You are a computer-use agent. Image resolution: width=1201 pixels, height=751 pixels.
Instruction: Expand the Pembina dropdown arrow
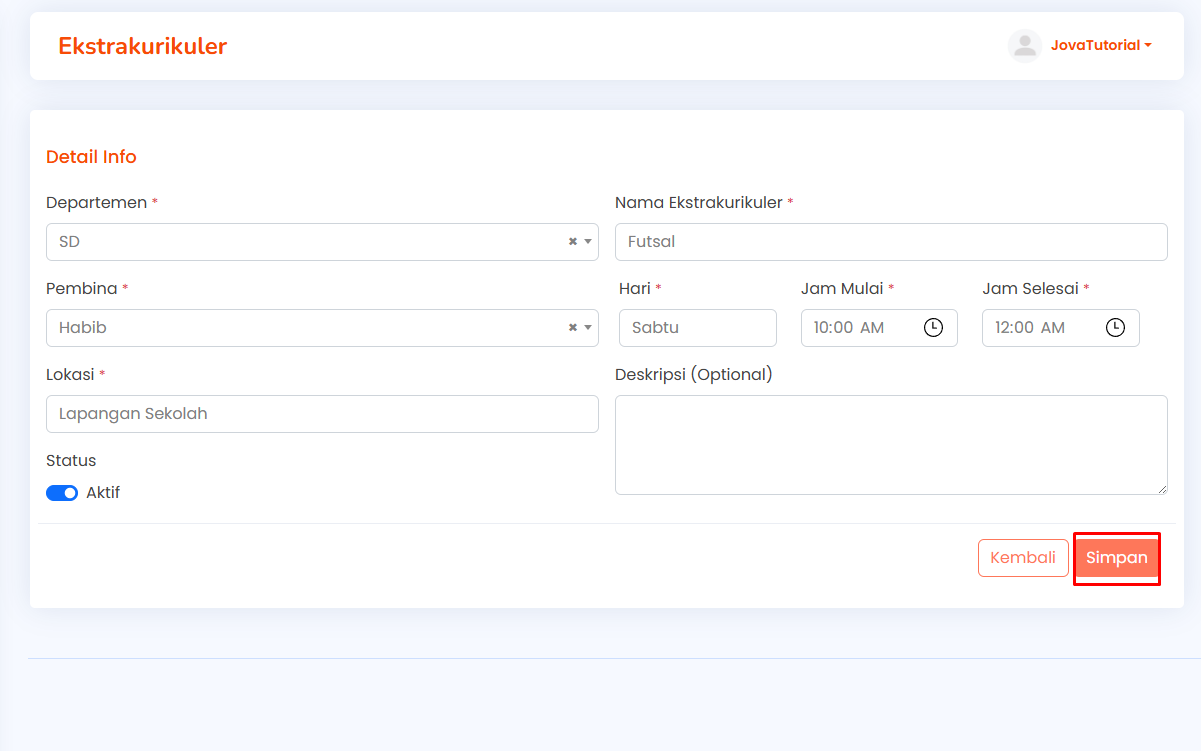pos(588,328)
